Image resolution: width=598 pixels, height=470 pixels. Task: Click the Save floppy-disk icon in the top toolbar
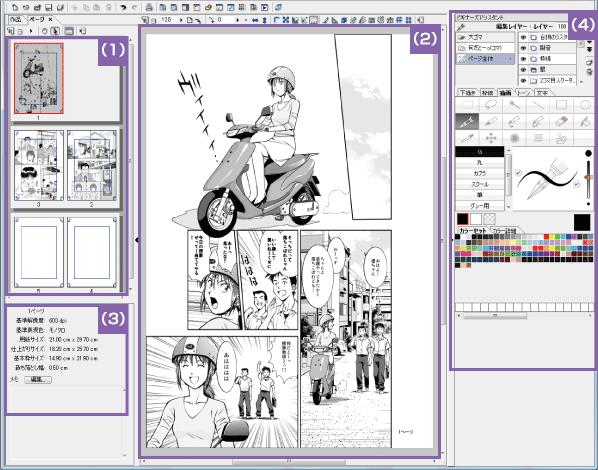[48, 7]
